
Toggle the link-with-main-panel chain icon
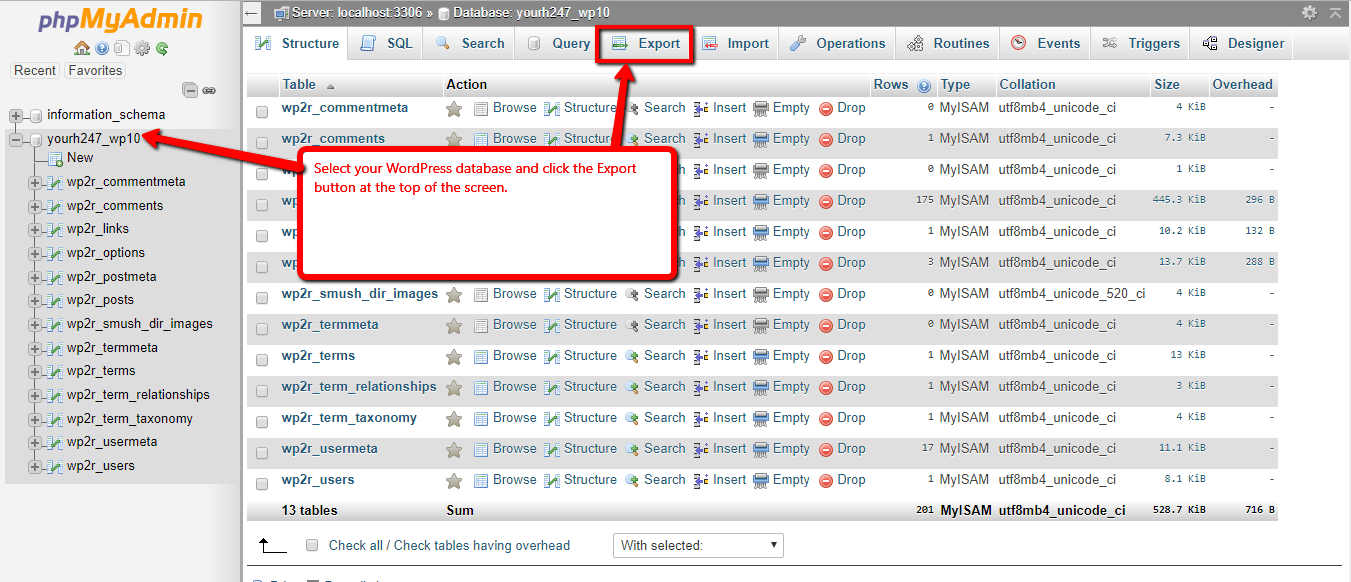coord(209,90)
